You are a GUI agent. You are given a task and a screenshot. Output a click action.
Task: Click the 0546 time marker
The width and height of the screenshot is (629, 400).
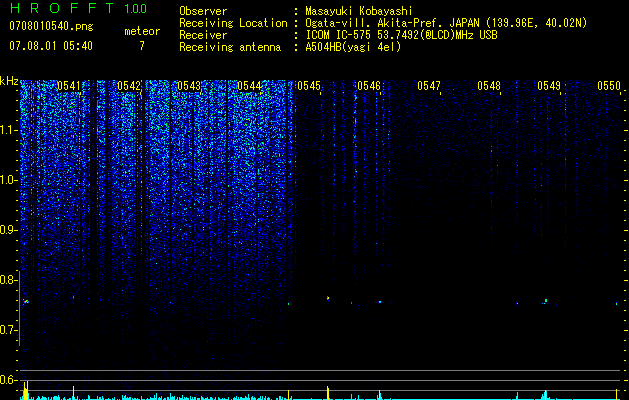coord(369,86)
